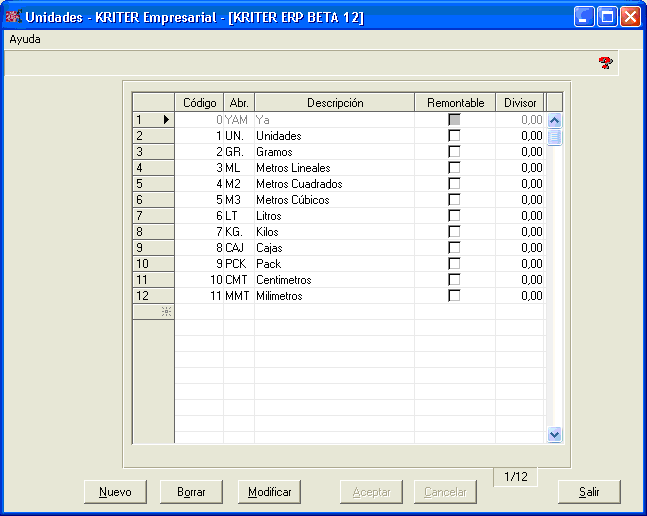Click the Aceptar button
Image resolution: width=647 pixels, height=516 pixels.
pos(371,492)
